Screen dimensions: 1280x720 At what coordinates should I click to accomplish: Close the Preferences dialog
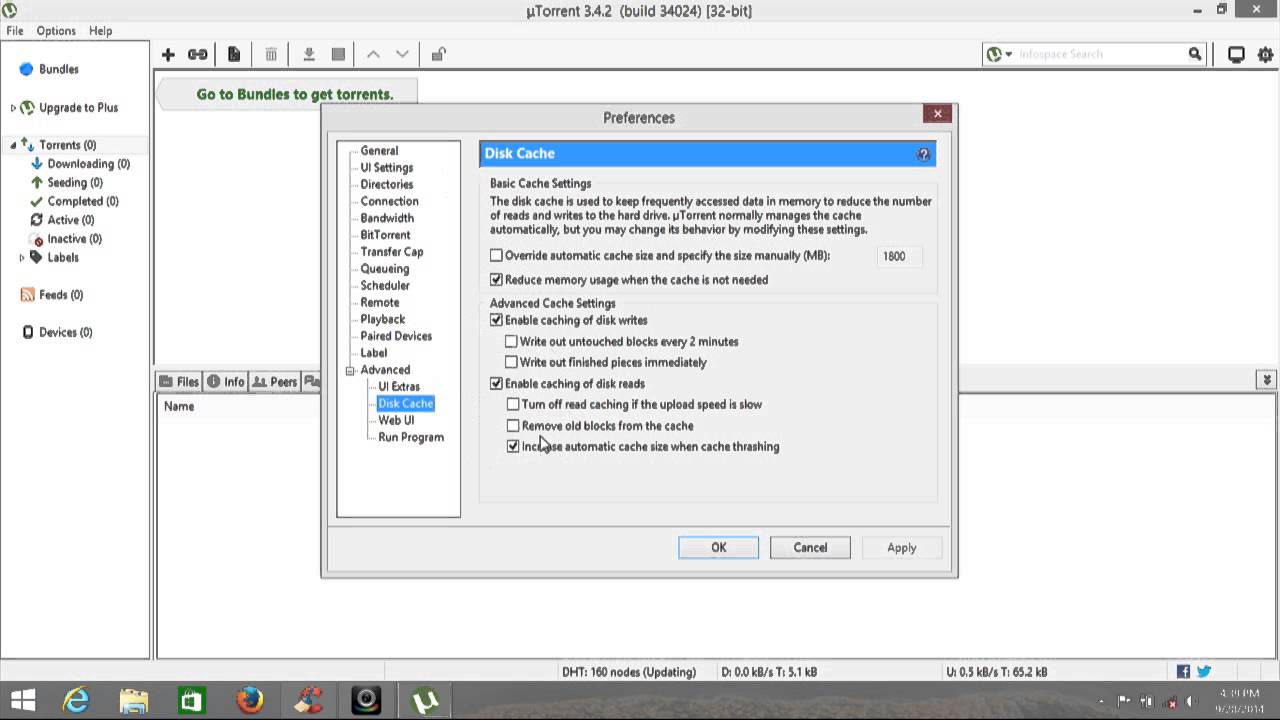pyautogui.click(x=938, y=114)
